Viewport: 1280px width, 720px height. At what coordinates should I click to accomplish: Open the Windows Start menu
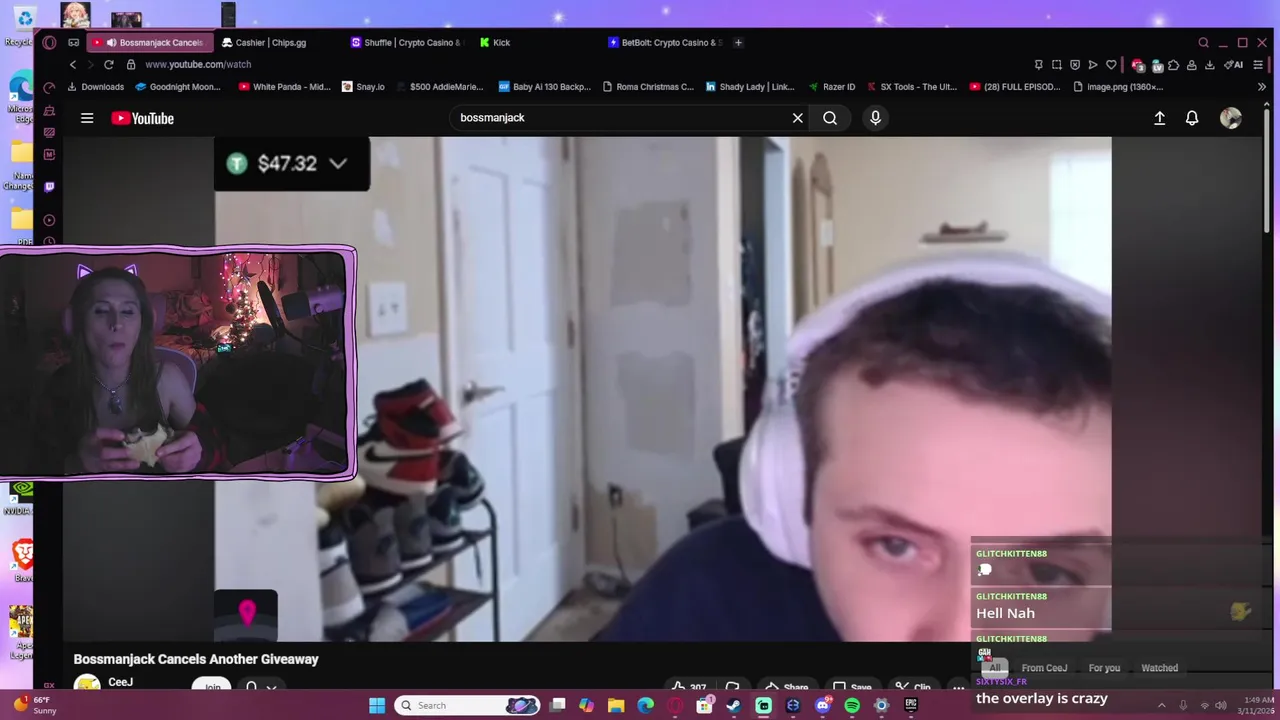(377, 705)
